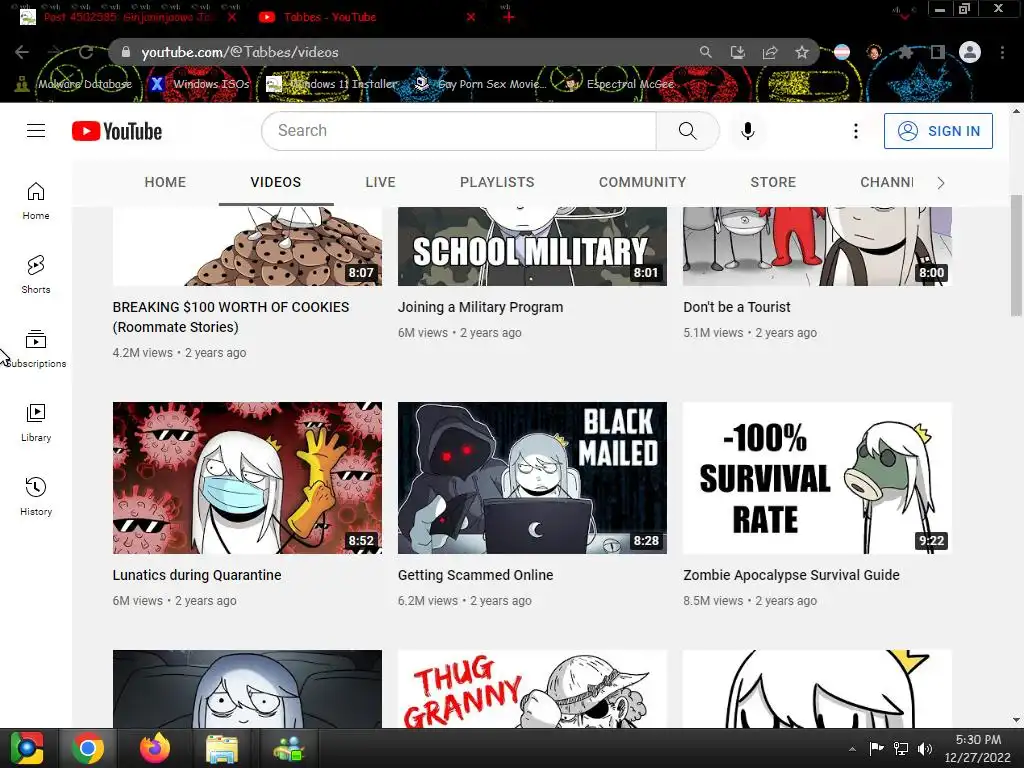1024x768 pixels.
Task: Open Library in sidebar
Action: tap(36, 423)
